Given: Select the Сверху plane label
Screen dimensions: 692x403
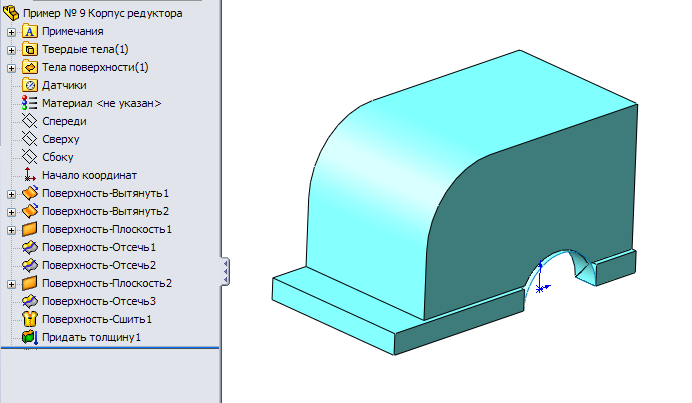Looking at the screenshot, I should [x=60, y=139].
